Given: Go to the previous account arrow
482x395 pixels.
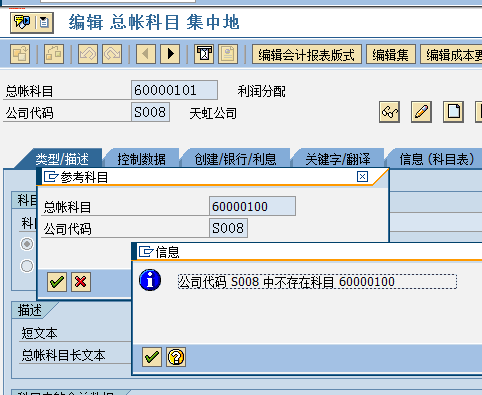Looking at the screenshot, I should click(x=146, y=54).
